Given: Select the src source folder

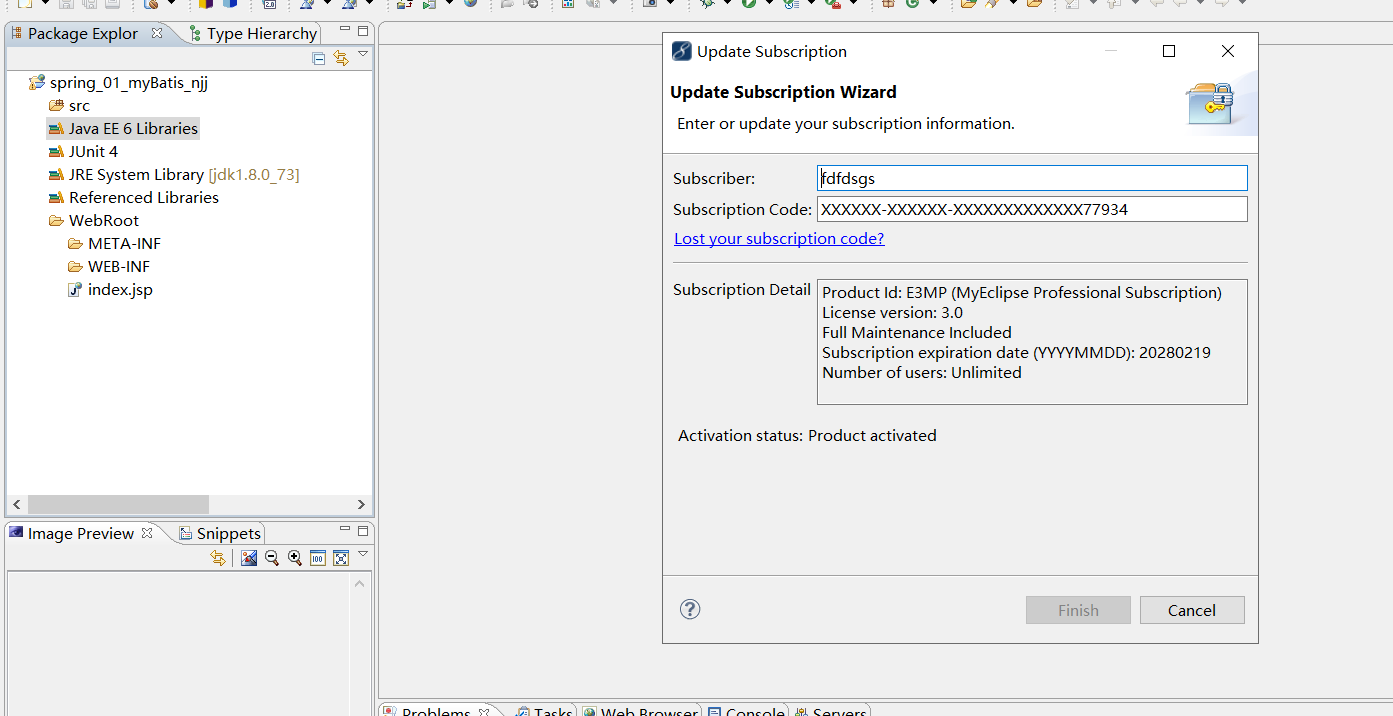Looking at the screenshot, I should 79,105.
